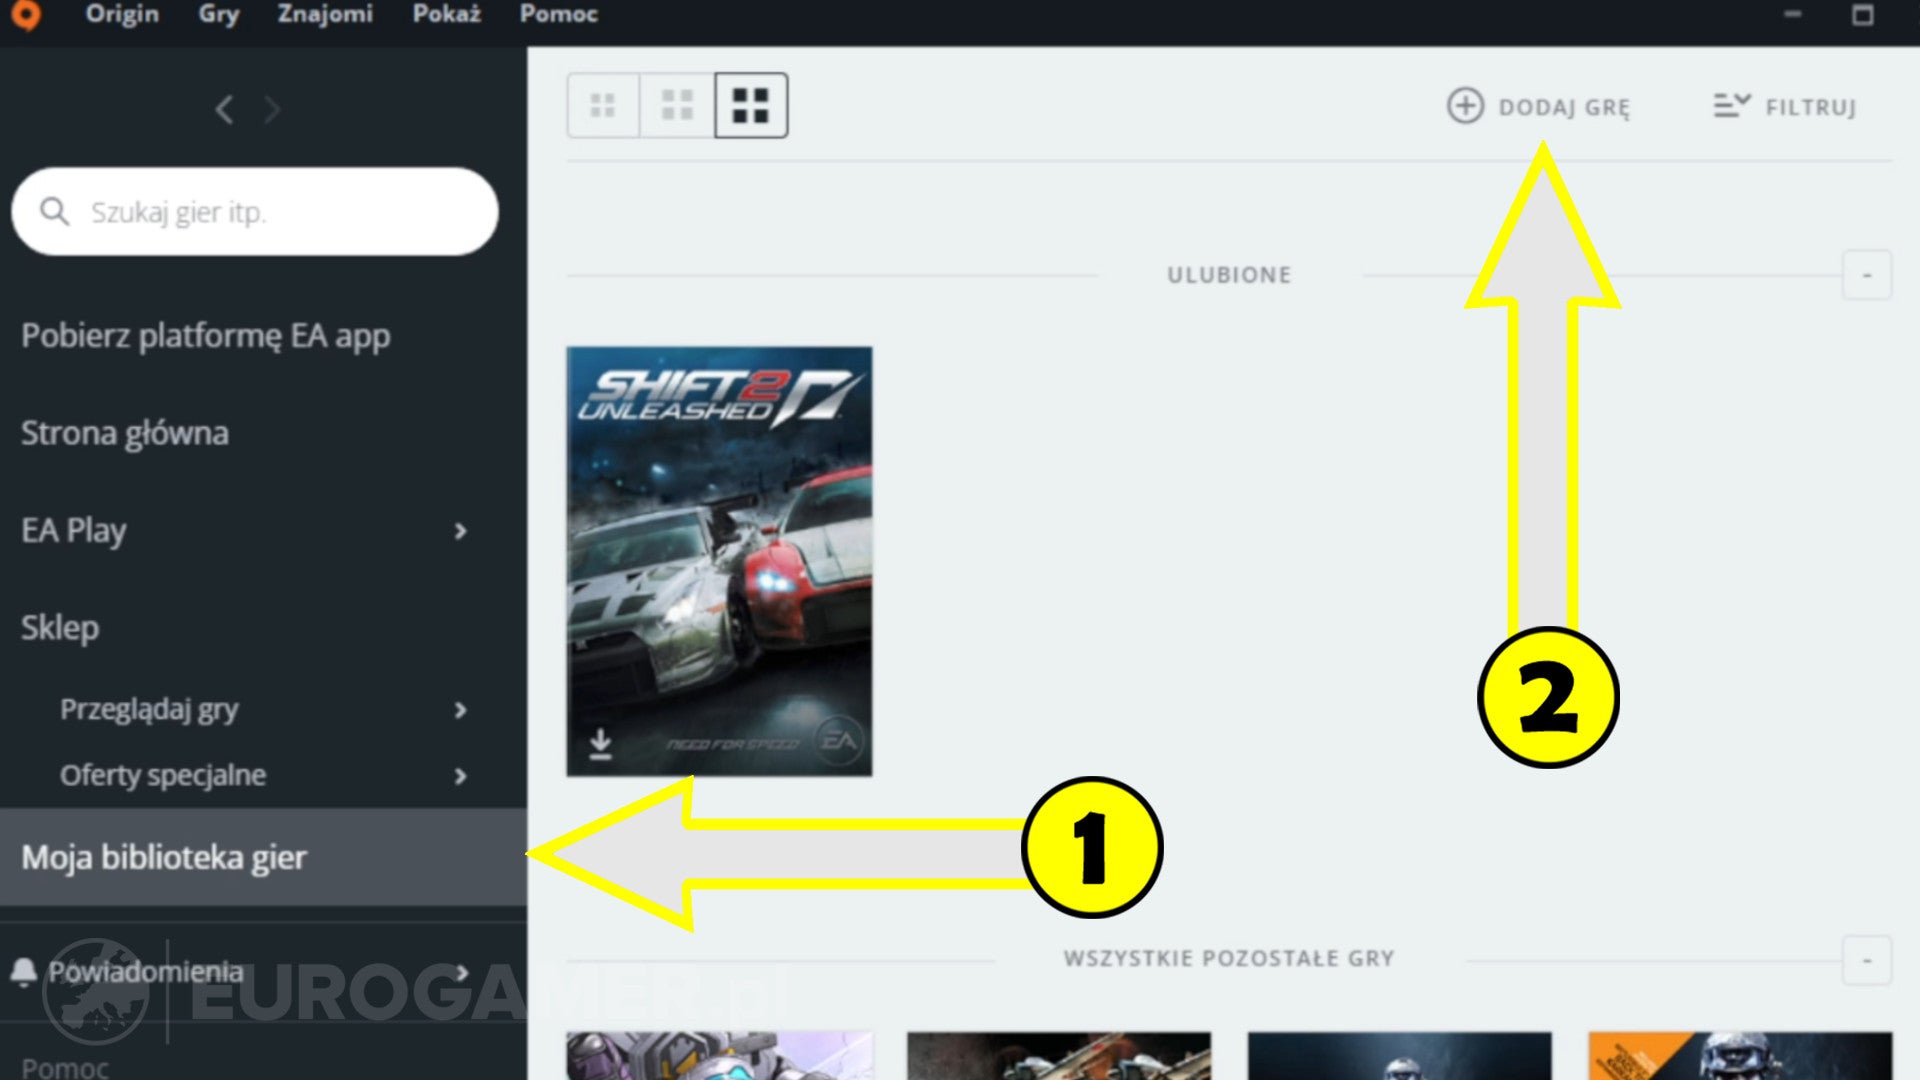This screenshot has width=1920, height=1080.
Task: Go back with the left navigation arrow
Action: [x=225, y=109]
